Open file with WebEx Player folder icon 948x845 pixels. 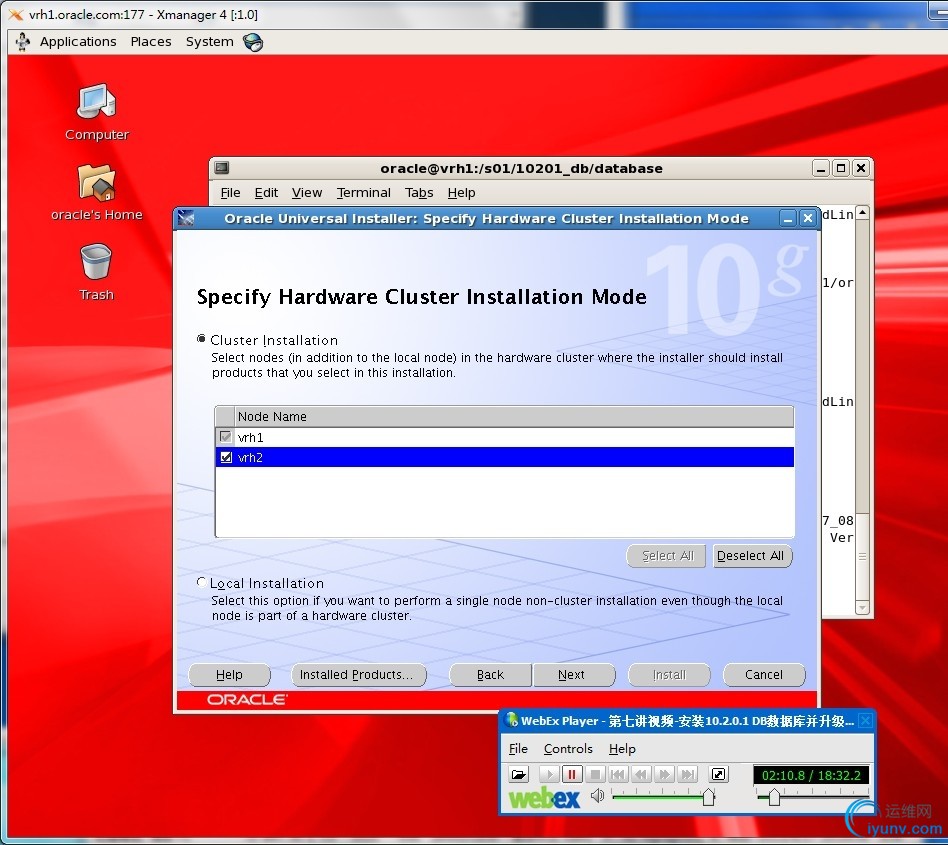pyautogui.click(x=519, y=774)
